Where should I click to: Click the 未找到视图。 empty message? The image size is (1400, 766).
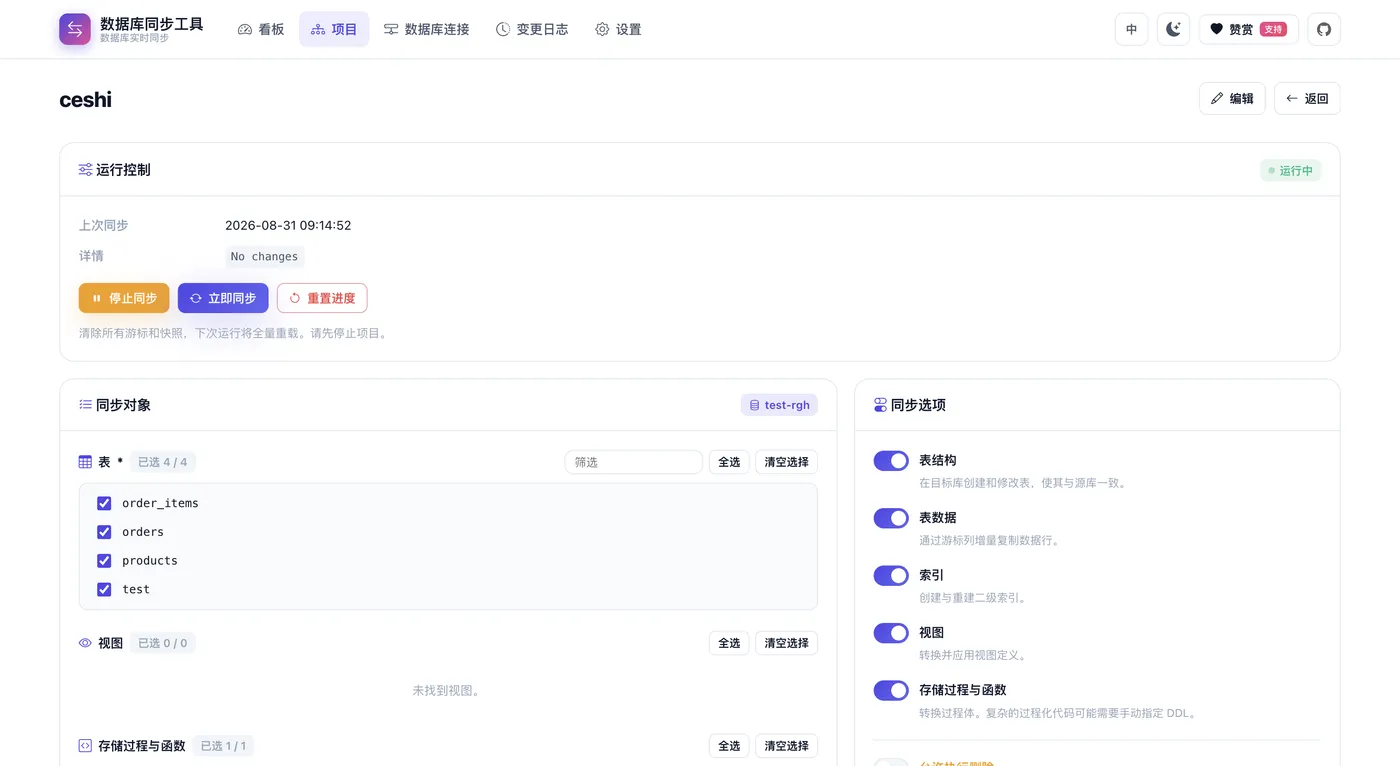click(447, 691)
